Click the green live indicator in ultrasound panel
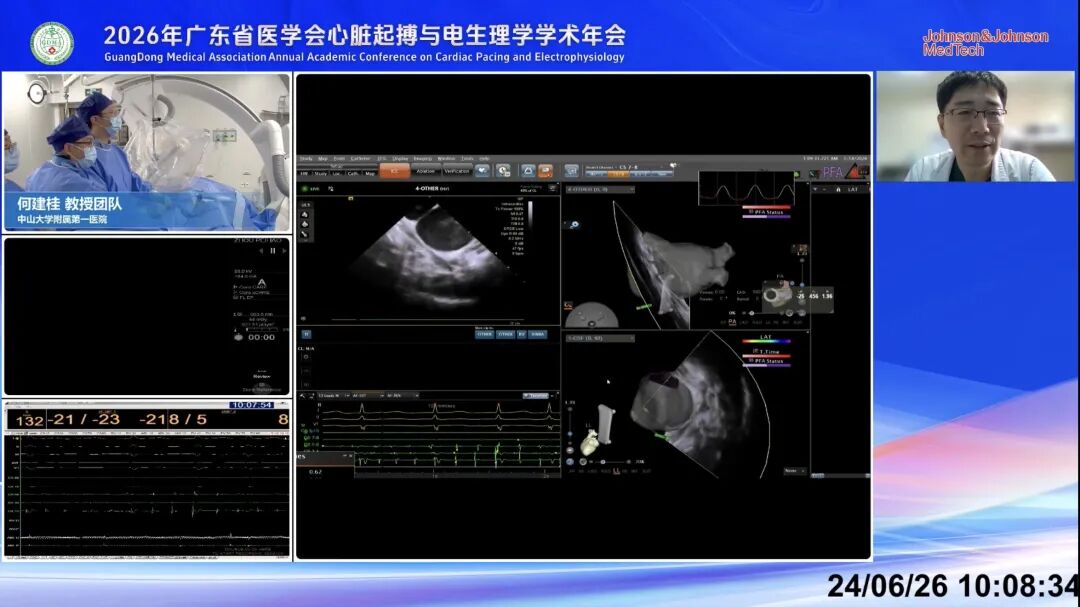1080x607 pixels. (304, 189)
